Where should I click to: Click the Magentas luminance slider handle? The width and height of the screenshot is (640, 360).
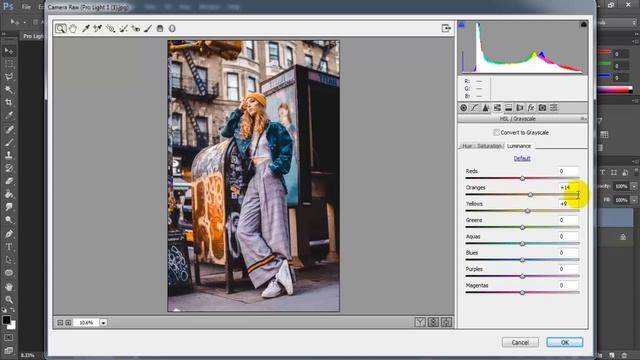click(522, 293)
